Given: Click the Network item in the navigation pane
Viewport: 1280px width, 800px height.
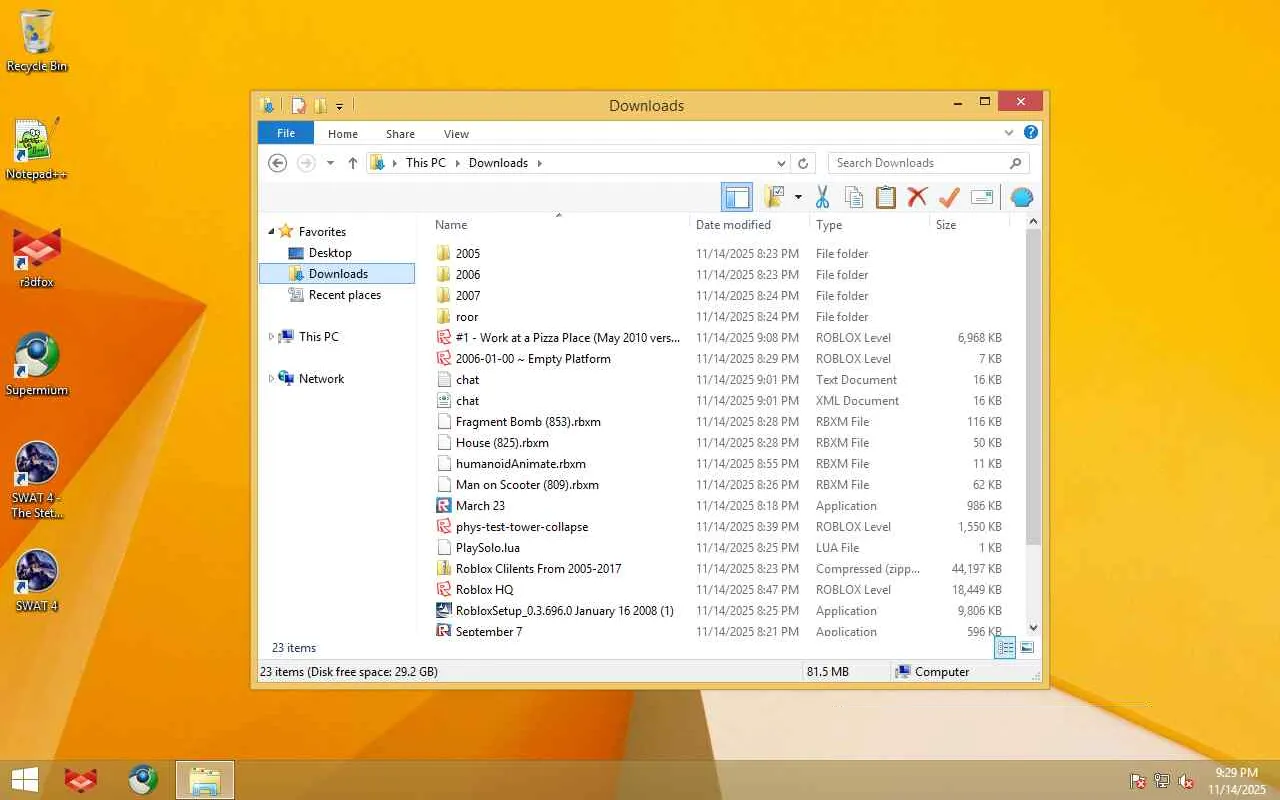Looking at the screenshot, I should point(321,379).
